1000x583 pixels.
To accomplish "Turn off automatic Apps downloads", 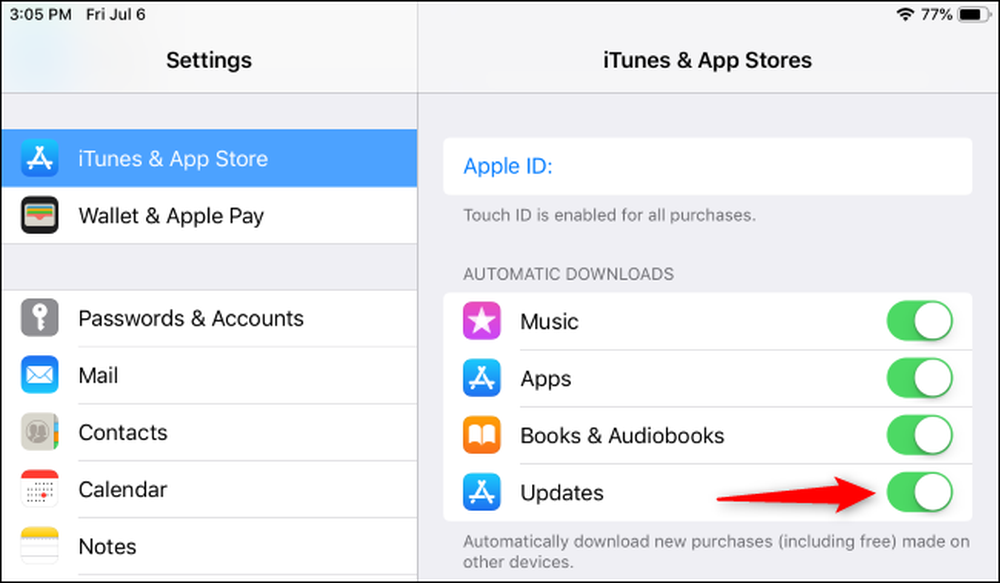I will point(920,378).
